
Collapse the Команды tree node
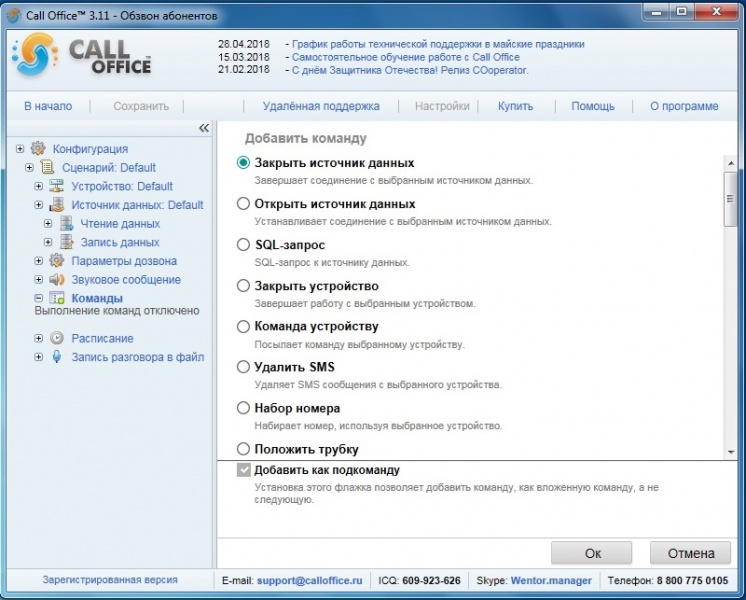pos(39,298)
